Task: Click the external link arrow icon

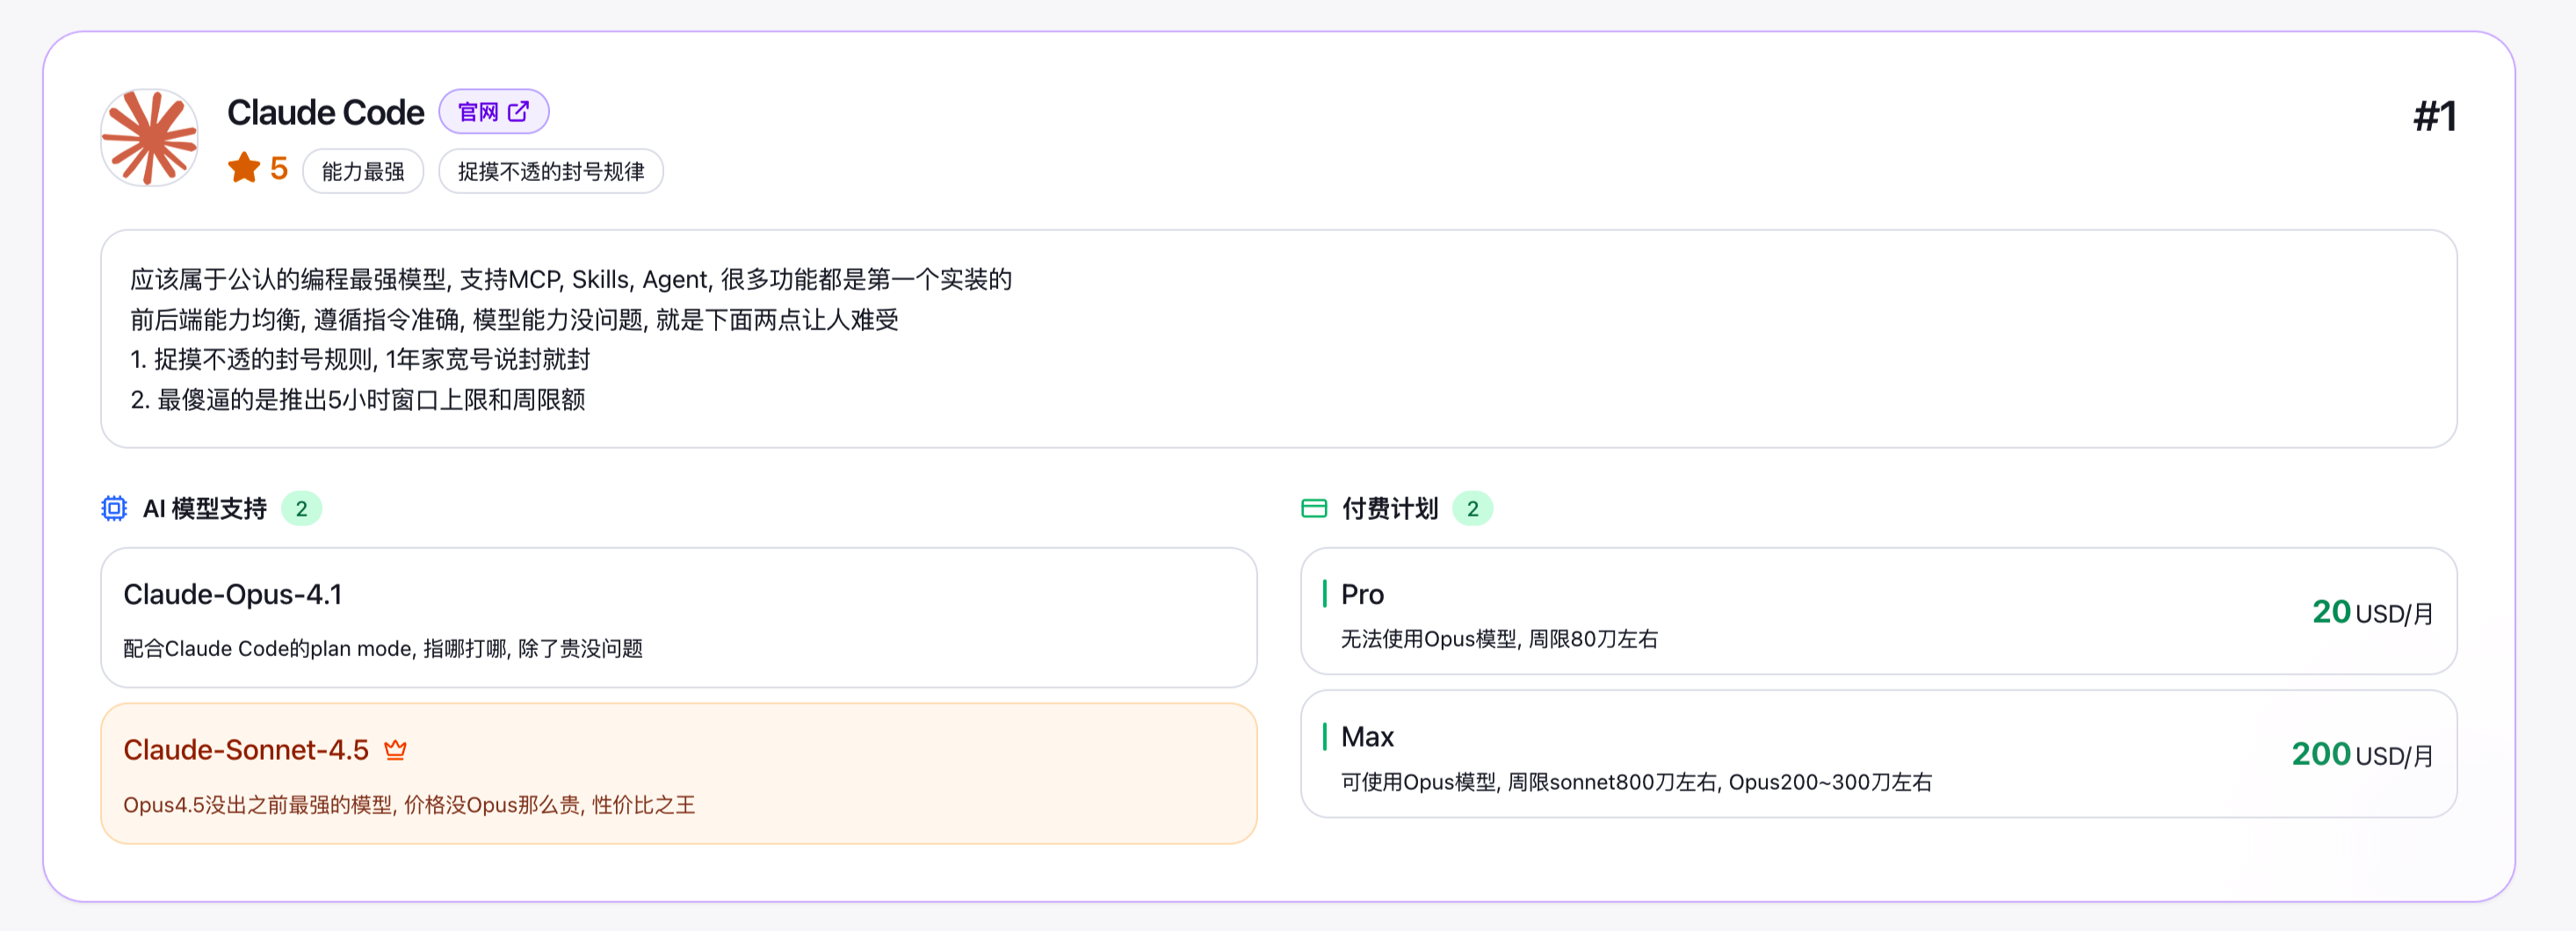Action: 518,112
